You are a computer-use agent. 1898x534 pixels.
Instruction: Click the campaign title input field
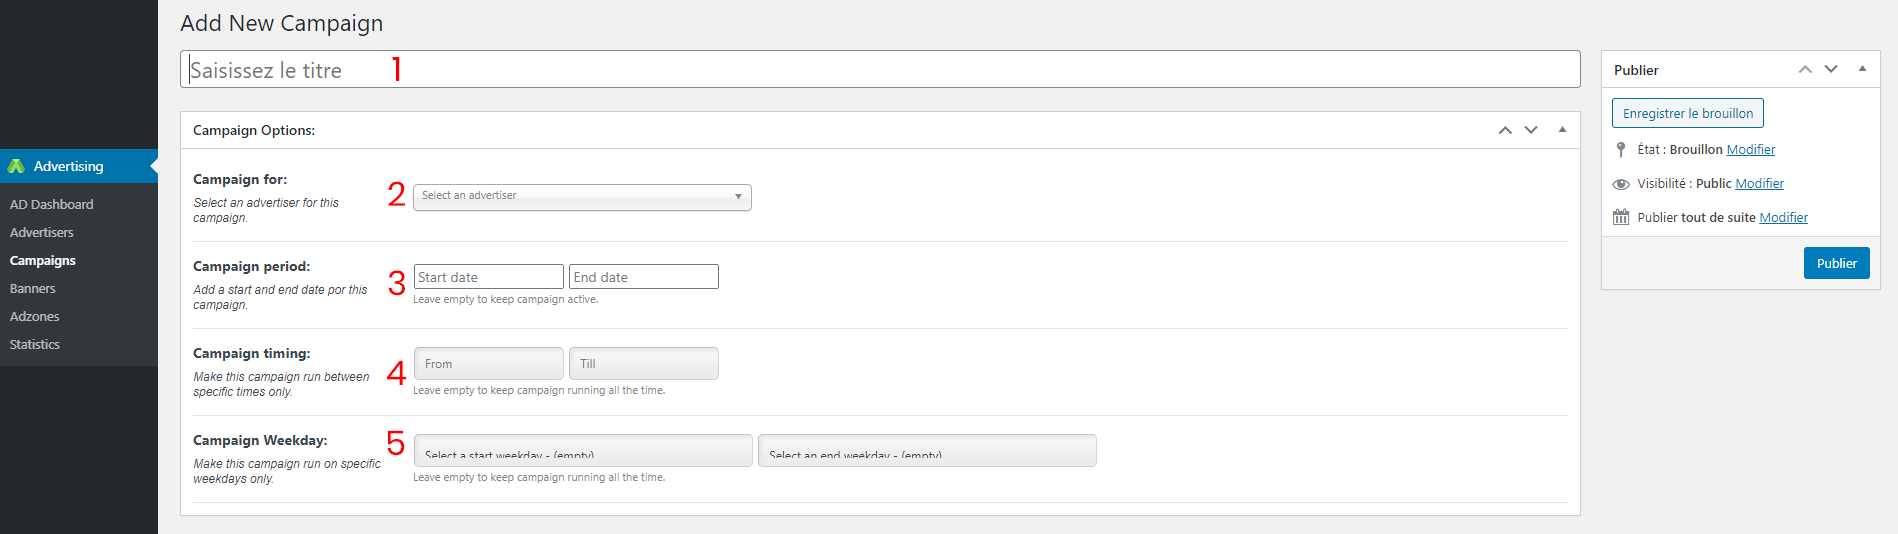(x=880, y=69)
